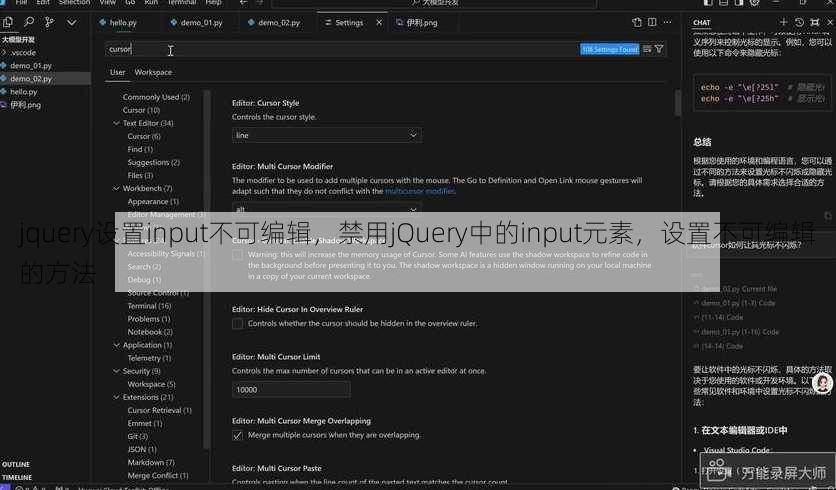This screenshot has width=836, height=490.
Task: Open Settings (JSON) icon in editor toolbar
Action: tap(637, 22)
